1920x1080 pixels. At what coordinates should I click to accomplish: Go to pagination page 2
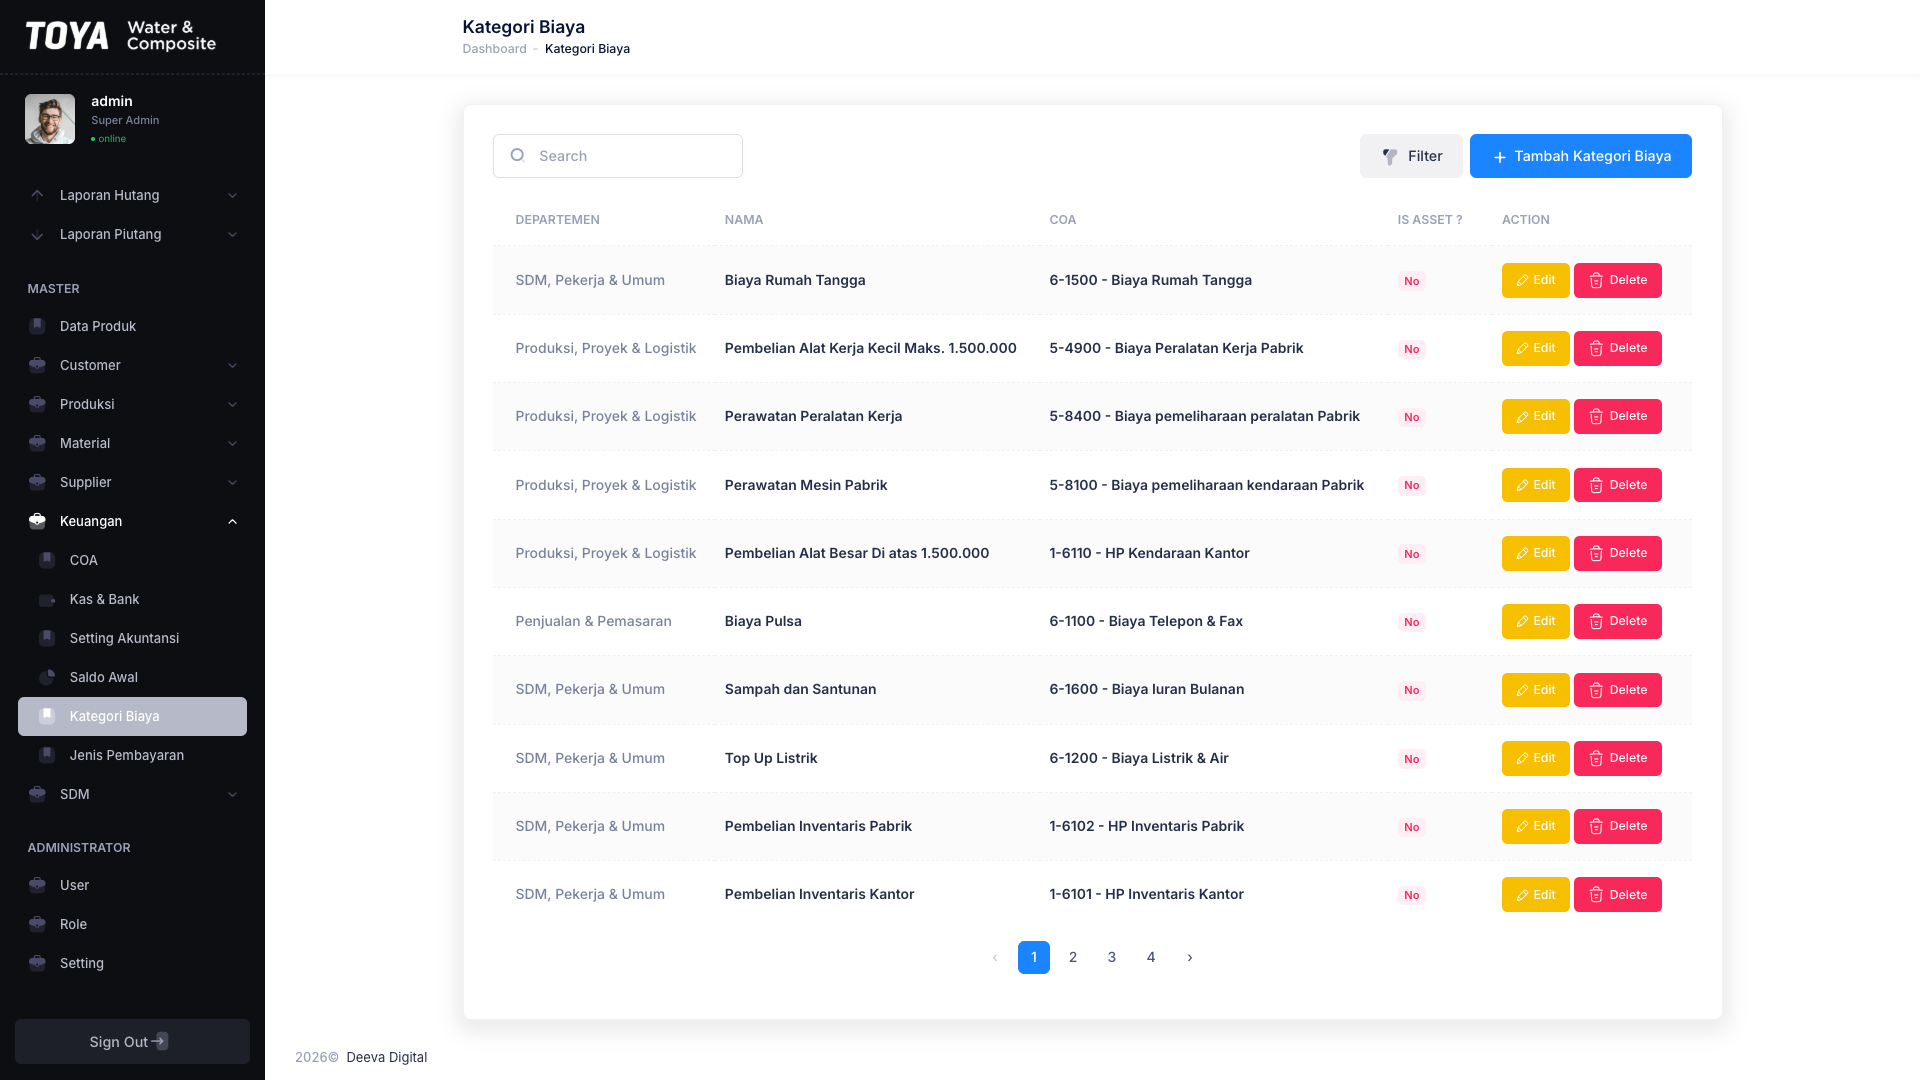tap(1073, 957)
